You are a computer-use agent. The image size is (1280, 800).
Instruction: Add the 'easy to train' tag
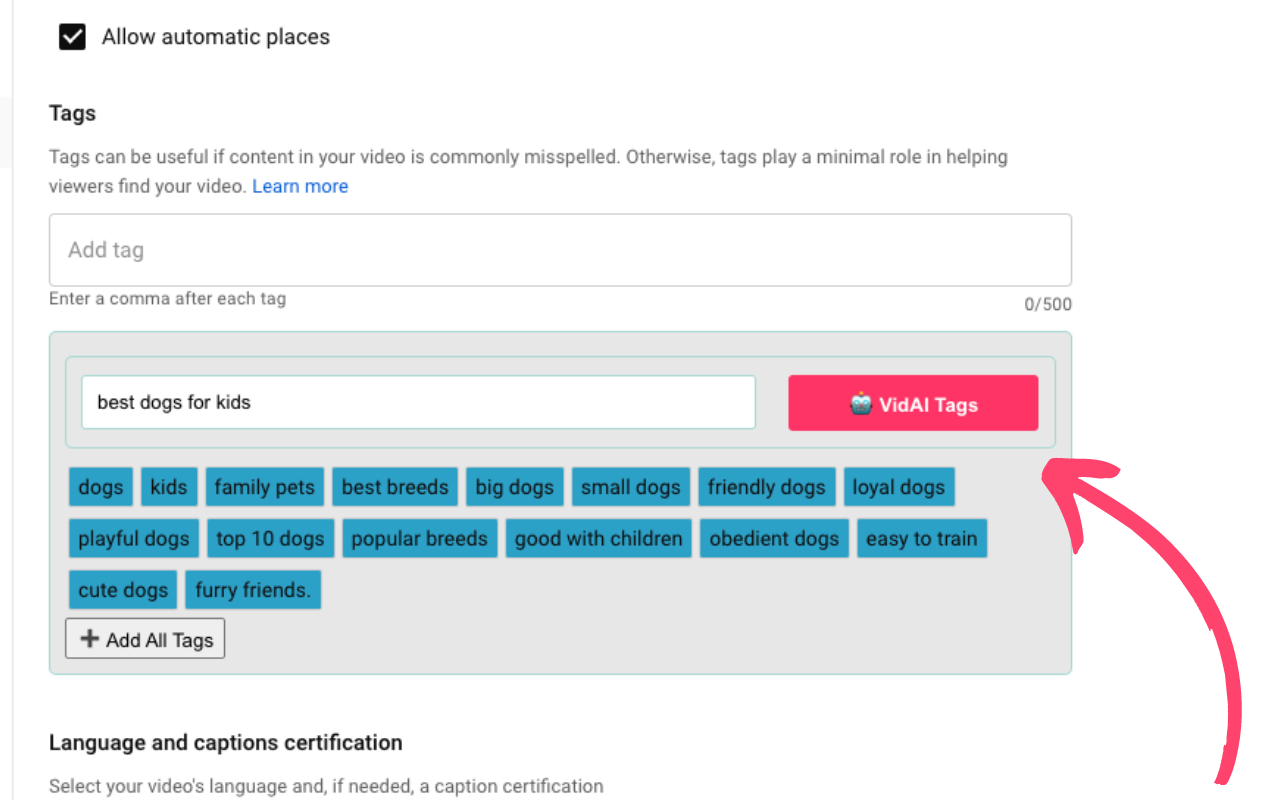[x=921, y=539]
